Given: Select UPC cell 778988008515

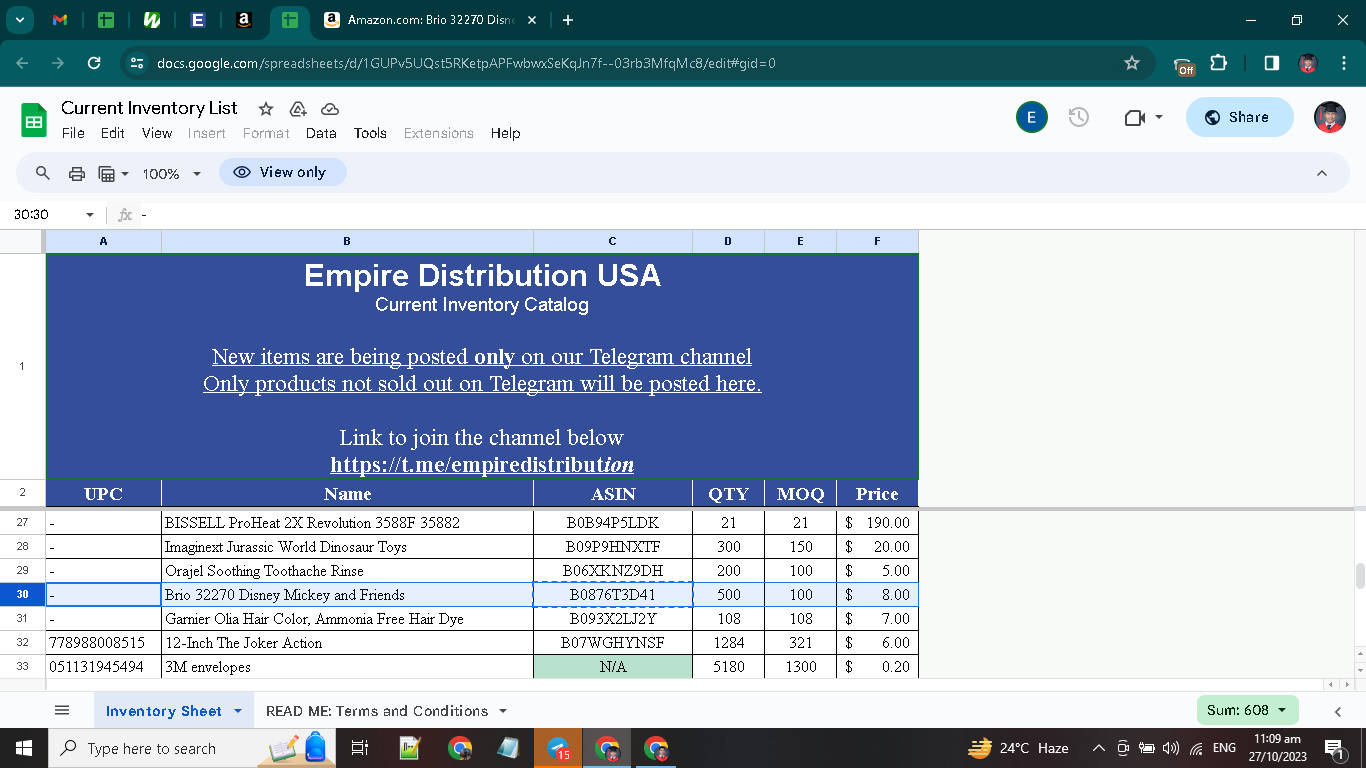Looking at the screenshot, I should tap(104, 643).
